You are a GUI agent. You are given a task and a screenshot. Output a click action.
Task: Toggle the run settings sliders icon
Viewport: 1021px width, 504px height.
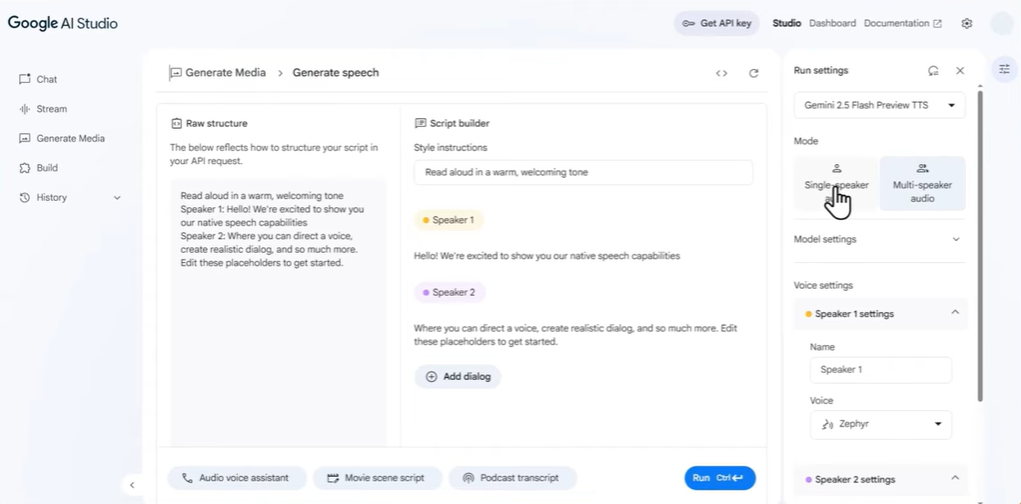[x=1004, y=69]
